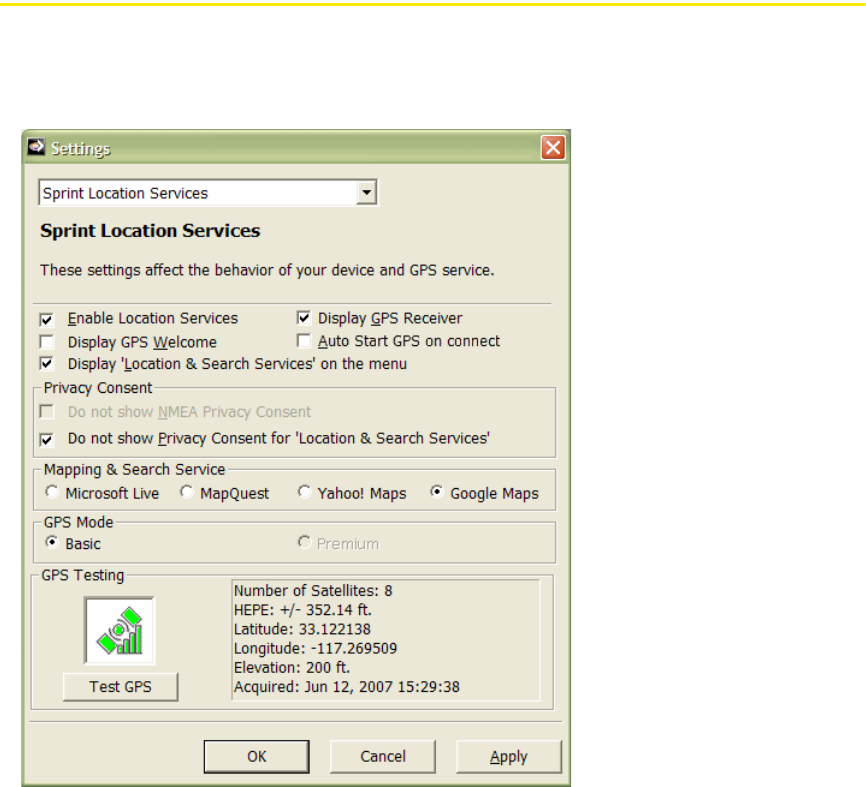Select Yahoo! Maps mapping service
The width and height of the screenshot is (866, 787).
(x=304, y=492)
